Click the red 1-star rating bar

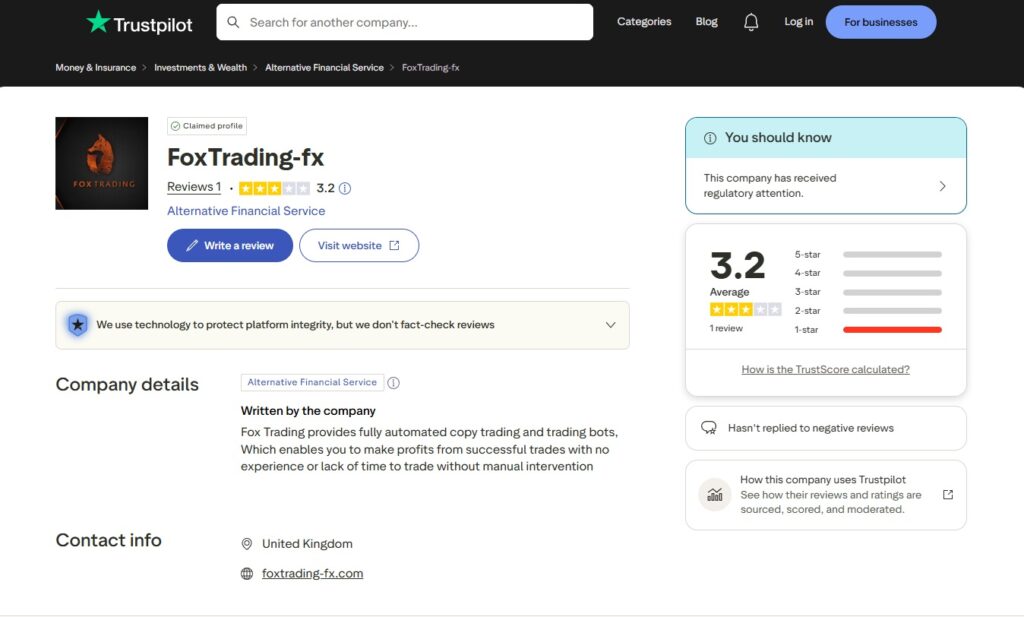point(892,329)
